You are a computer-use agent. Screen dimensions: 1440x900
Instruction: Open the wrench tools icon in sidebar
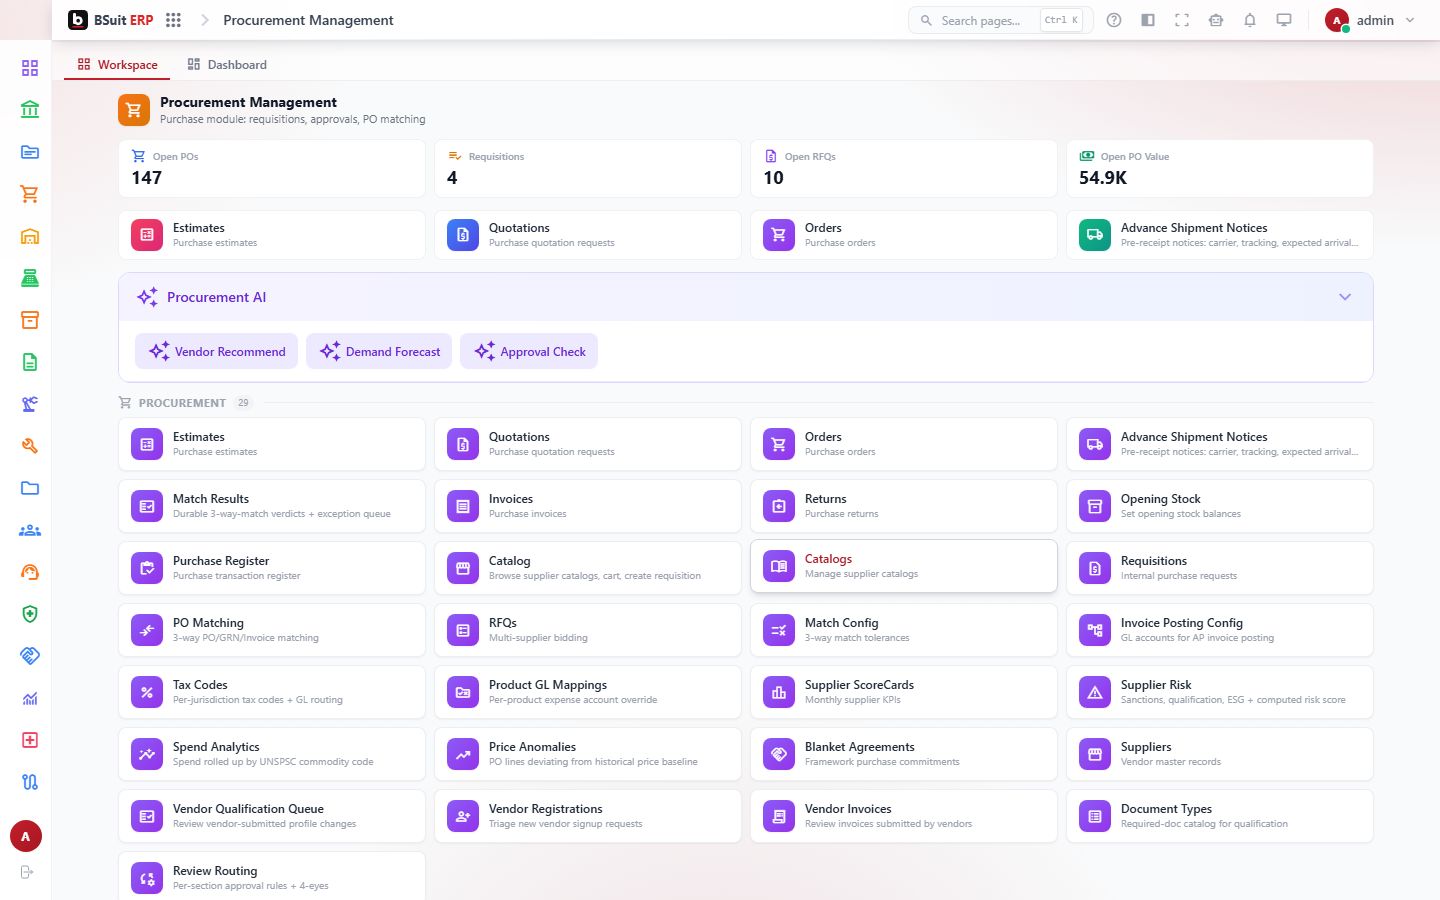point(30,446)
